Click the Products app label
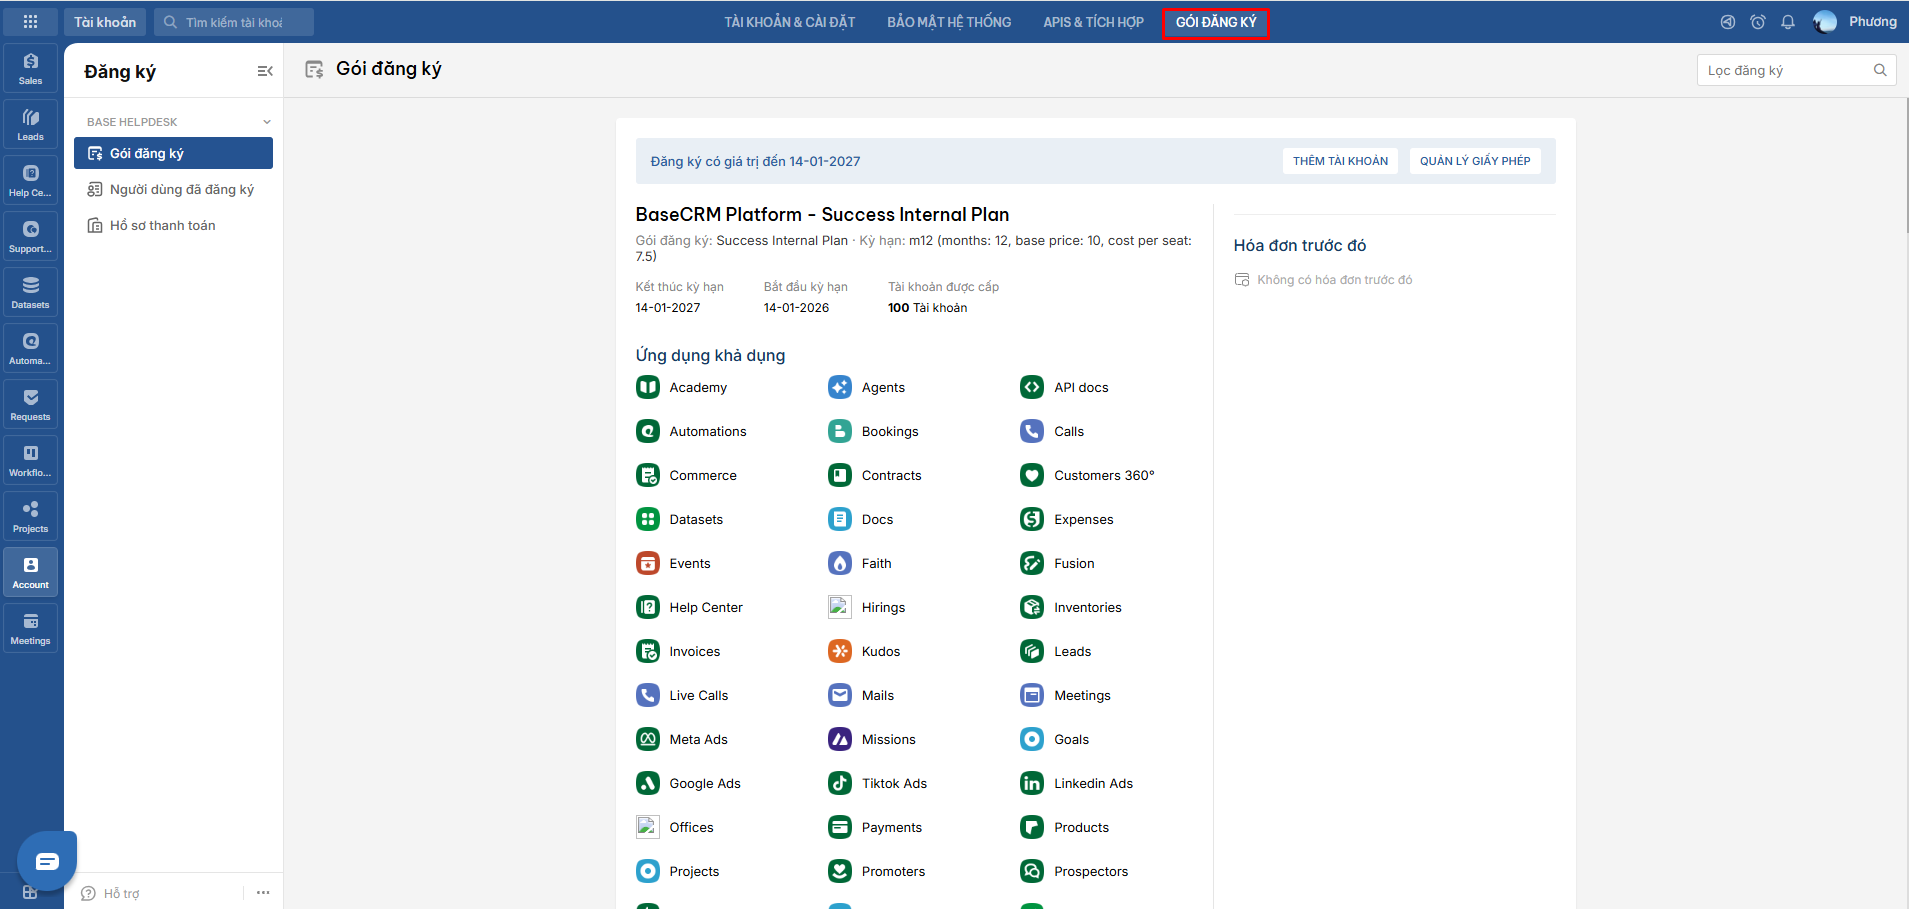This screenshot has height=909, width=1909. tap(1081, 827)
